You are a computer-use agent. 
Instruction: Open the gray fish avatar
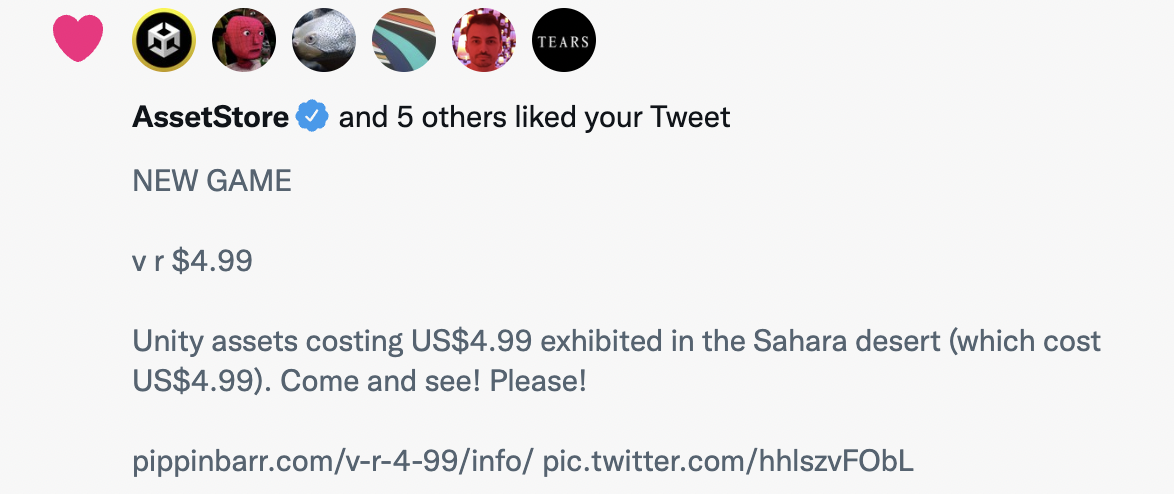coord(323,40)
